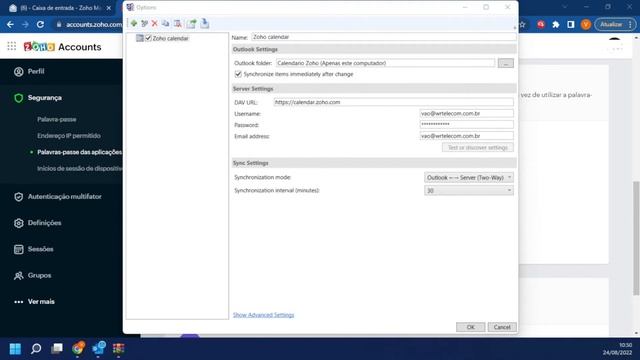Toggle the Zoho calendar profile checkbox
The width and height of the screenshot is (640, 360).
[x=149, y=38]
